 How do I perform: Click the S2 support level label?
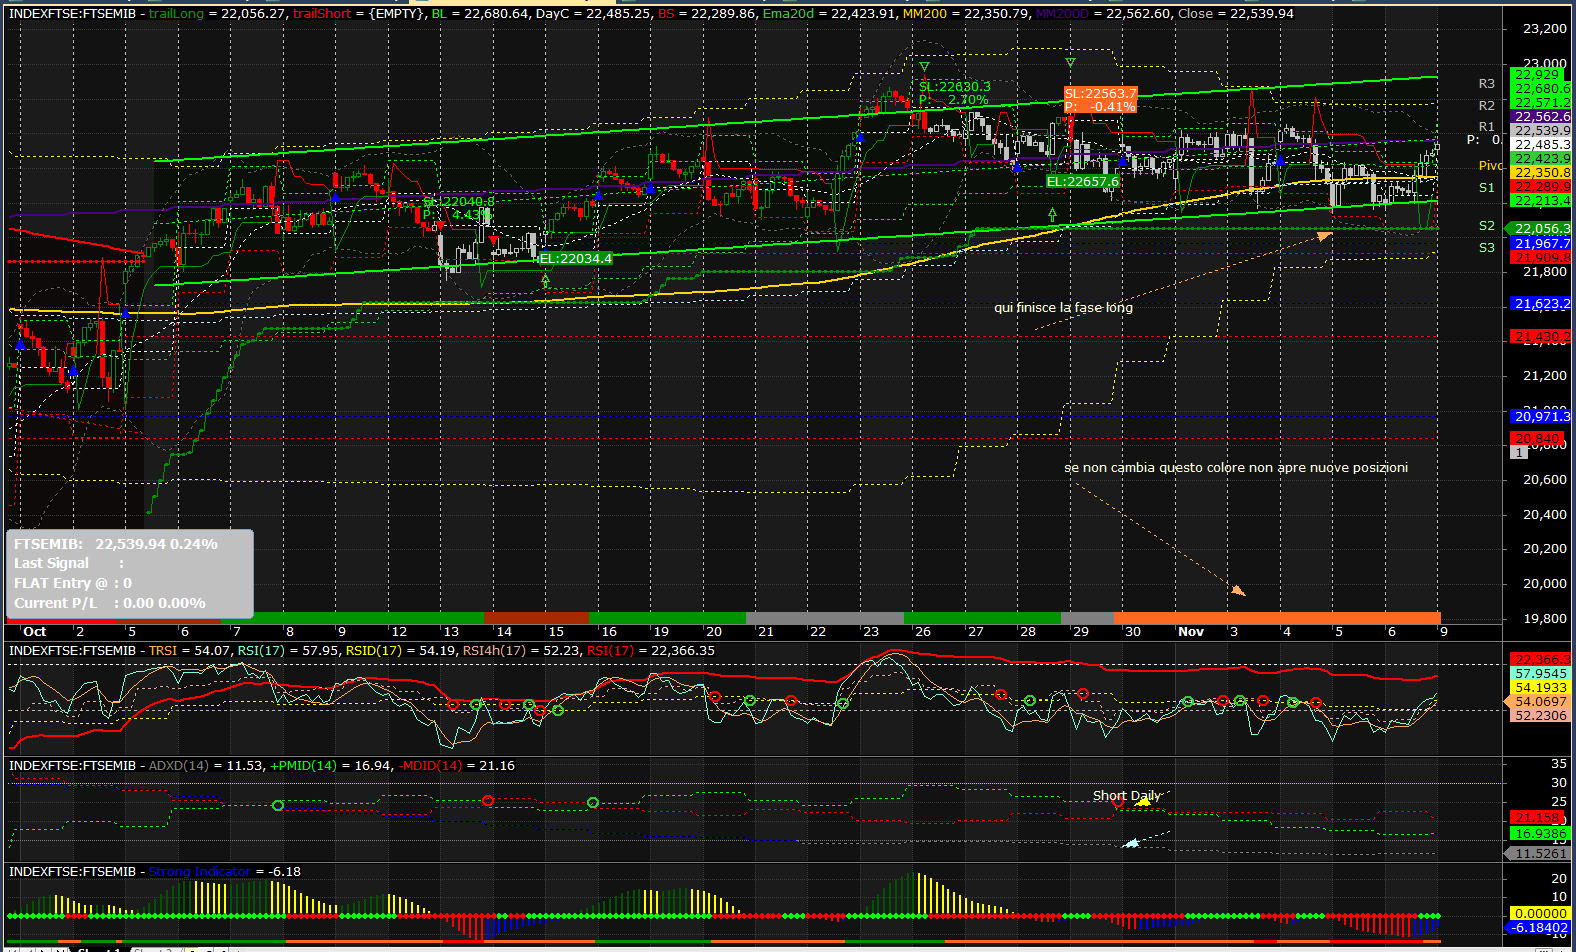1487,225
